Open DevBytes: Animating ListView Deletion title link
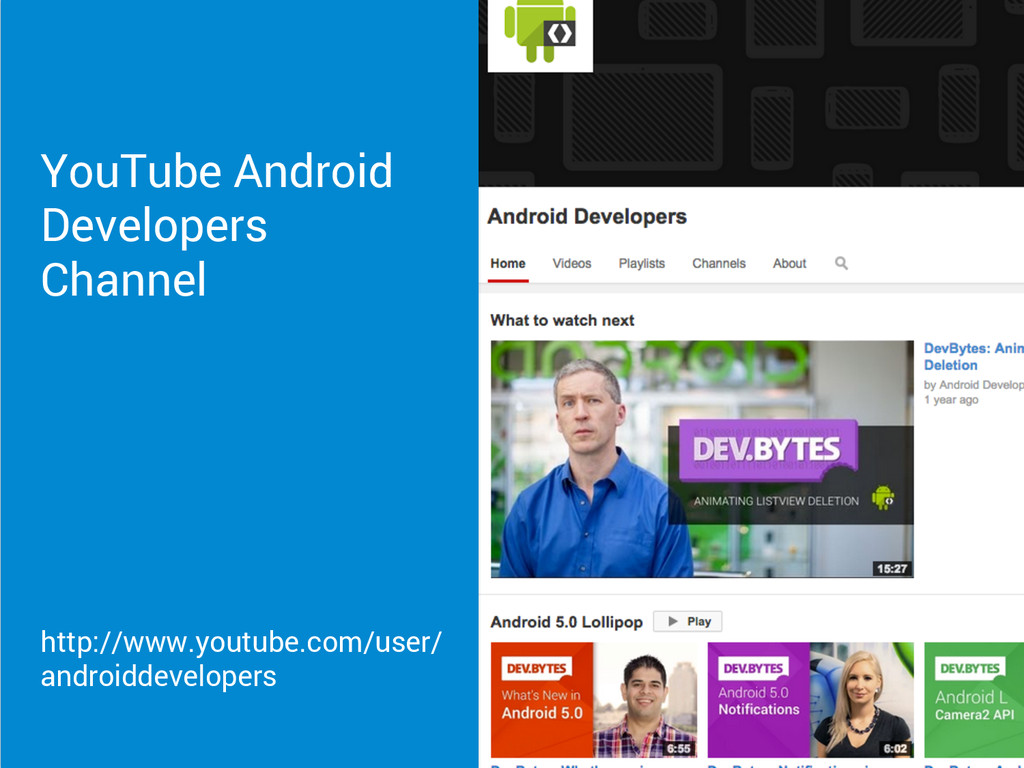This screenshot has height=768, width=1024. click(x=974, y=357)
